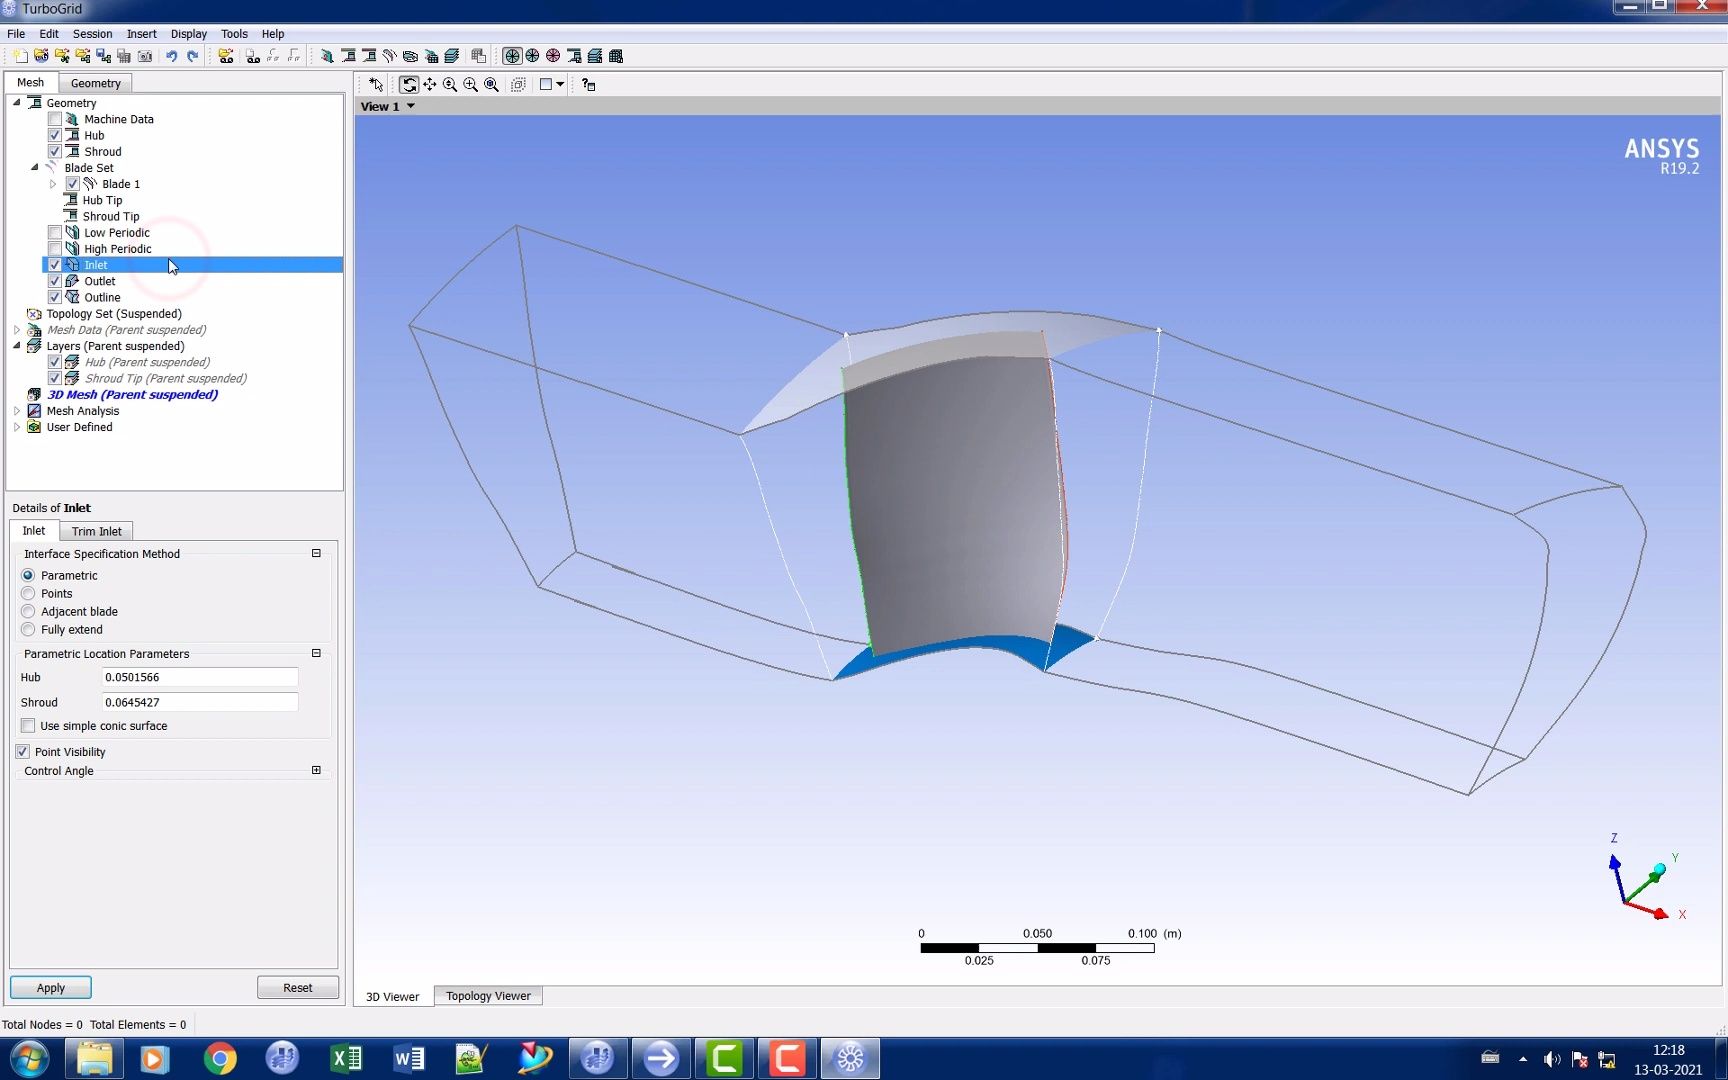Click the Undo arrow icon
The width and height of the screenshot is (1728, 1080).
click(x=171, y=56)
